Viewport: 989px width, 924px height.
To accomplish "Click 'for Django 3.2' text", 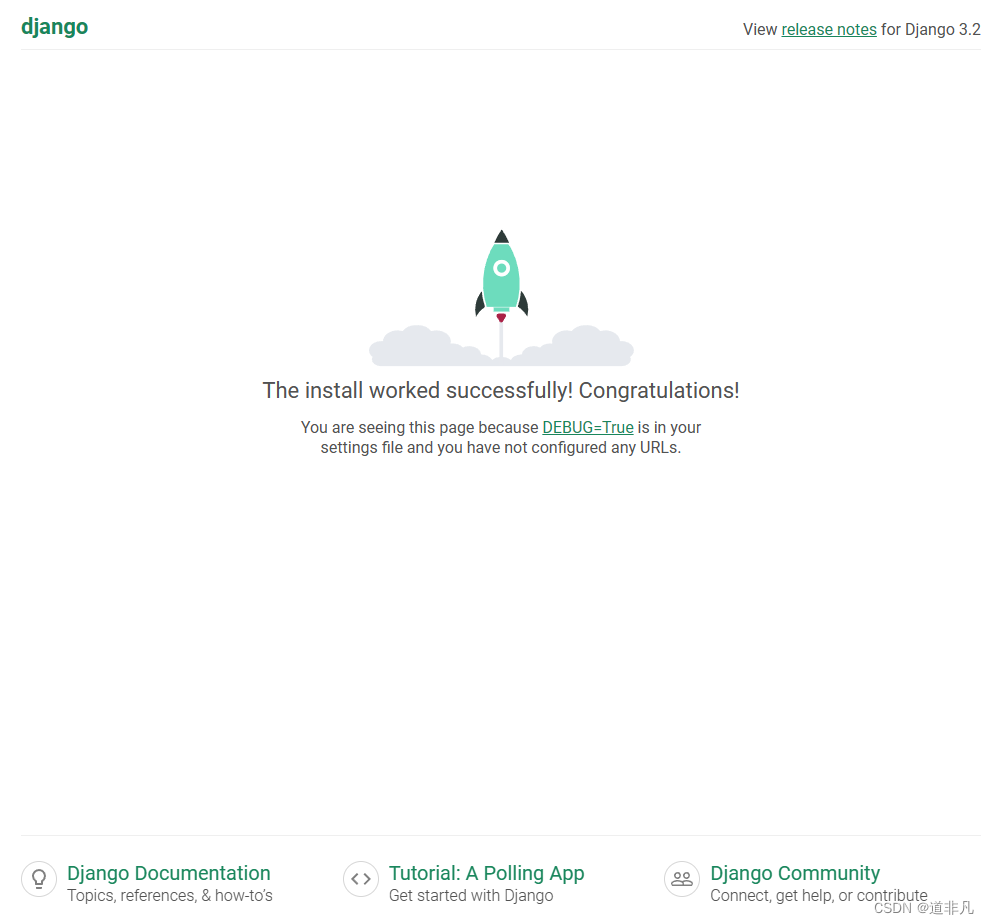I will [931, 30].
